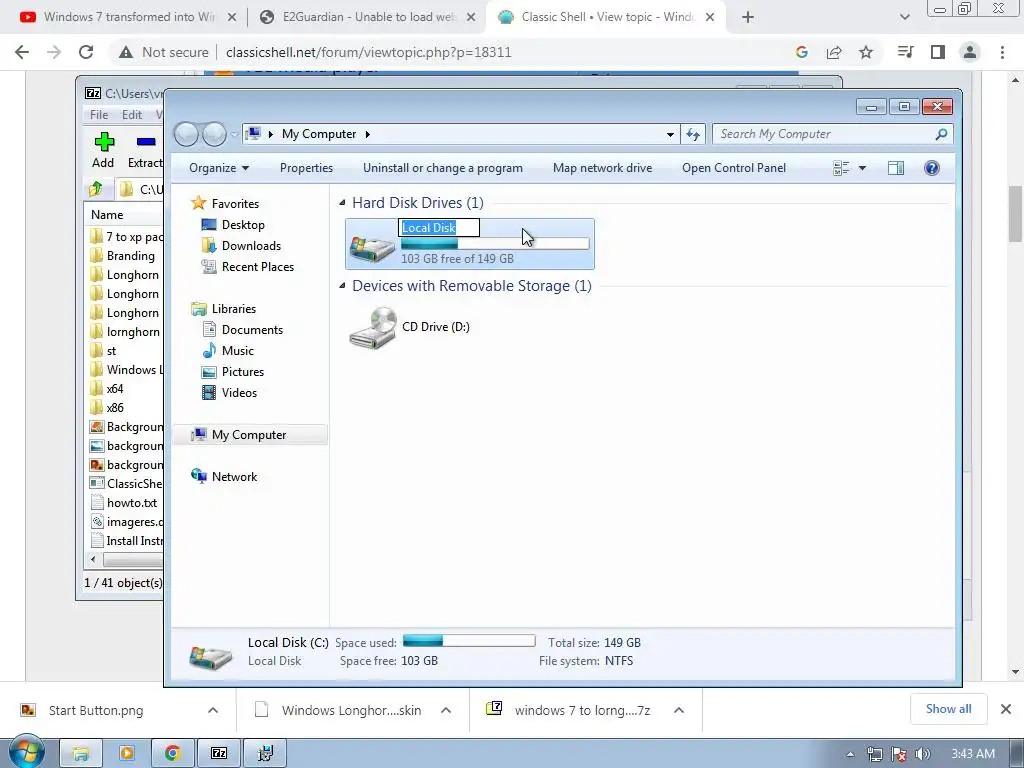Switch to E2Guardian tab

[369, 17]
